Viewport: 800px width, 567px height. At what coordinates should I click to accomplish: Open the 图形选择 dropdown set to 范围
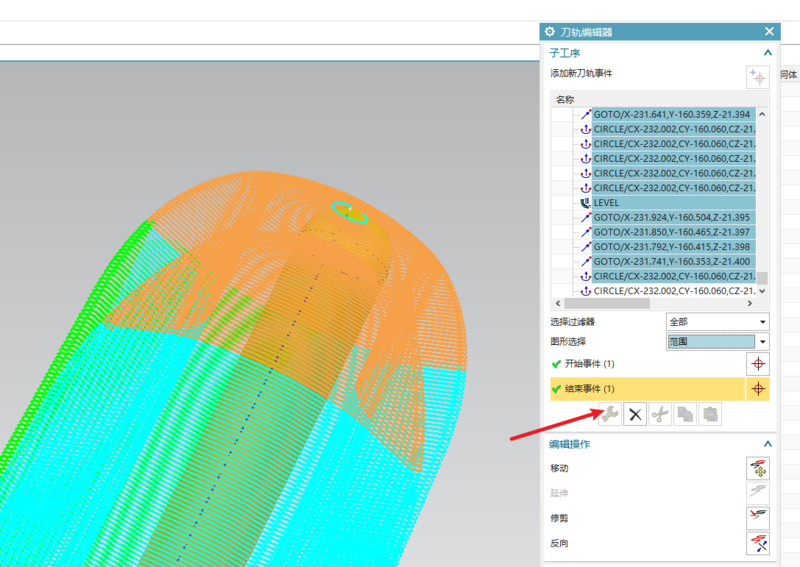[717, 341]
